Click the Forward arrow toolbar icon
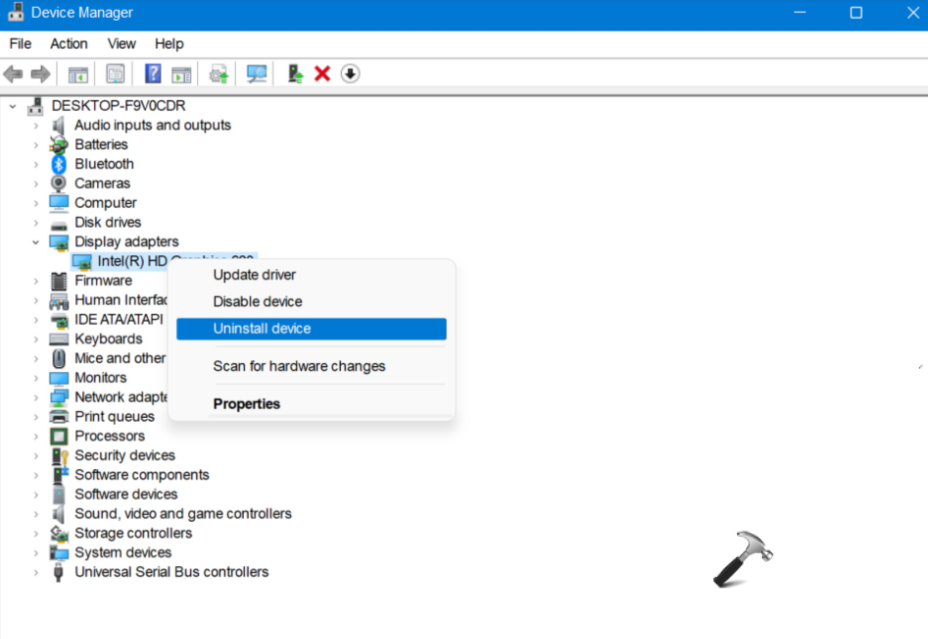This screenshot has width=928, height=639. pyautogui.click(x=40, y=74)
